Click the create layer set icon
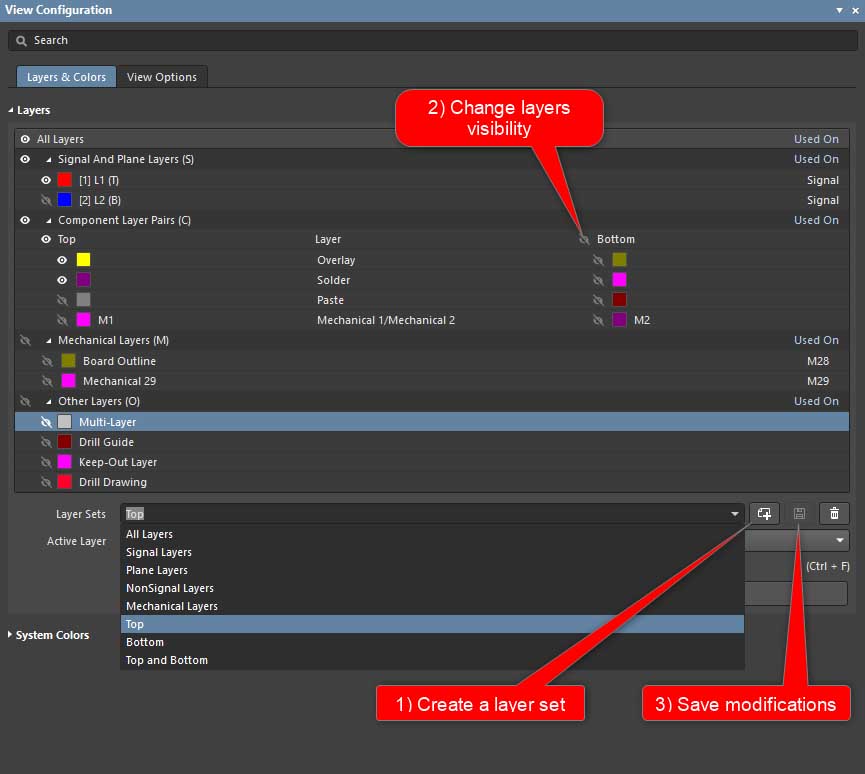 764,513
